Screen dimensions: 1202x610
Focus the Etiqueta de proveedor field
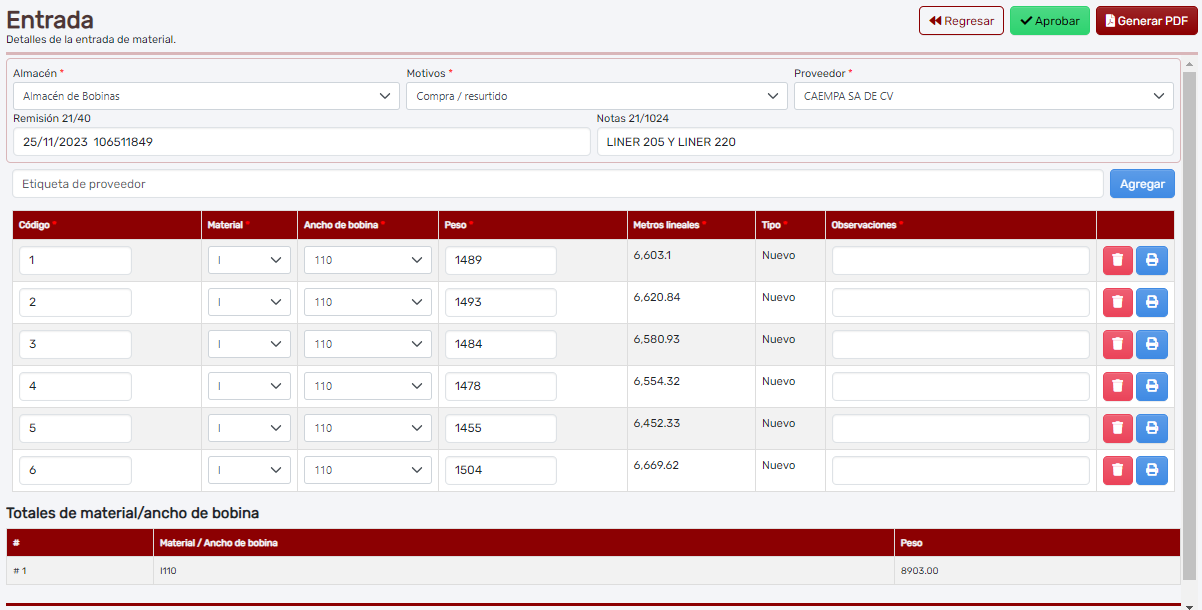pos(557,184)
